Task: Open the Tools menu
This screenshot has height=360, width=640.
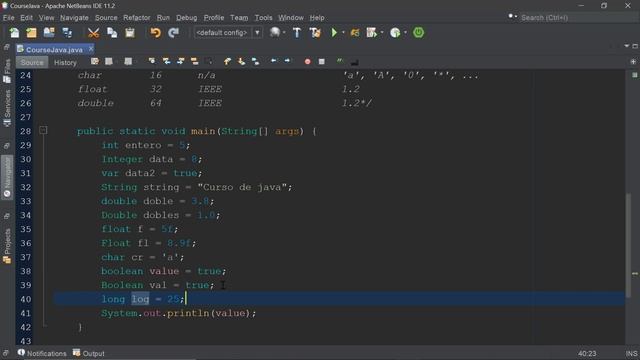Action: [263, 18]
